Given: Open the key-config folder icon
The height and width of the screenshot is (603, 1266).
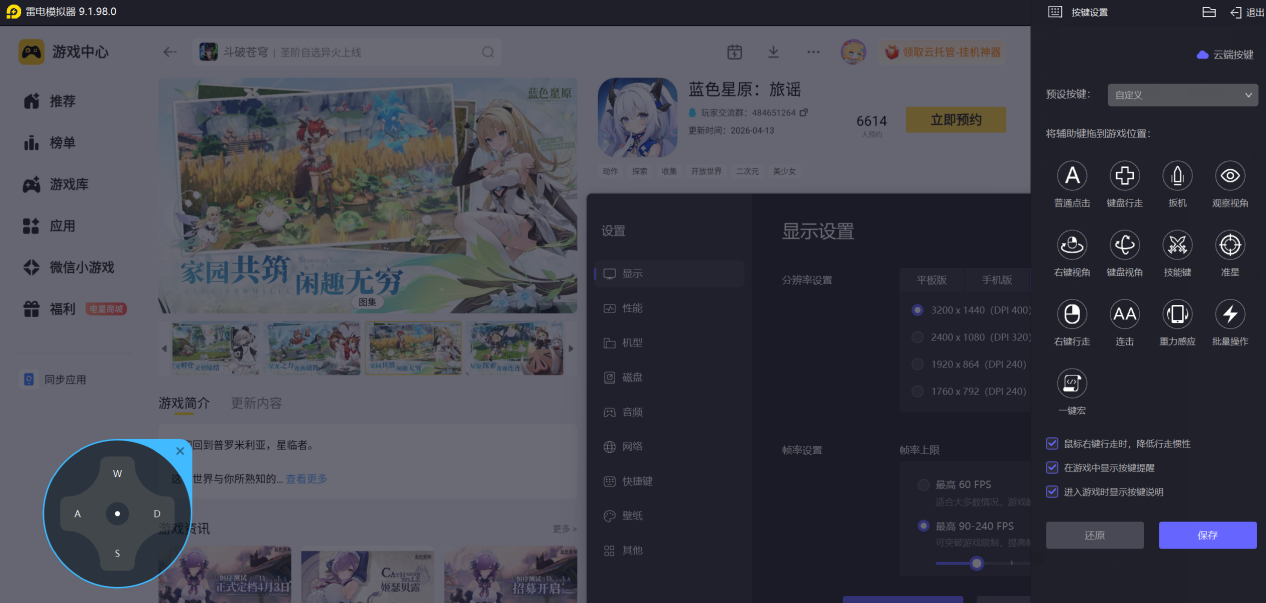Looking at the screenshot, I should click(x=1208, y=12).
